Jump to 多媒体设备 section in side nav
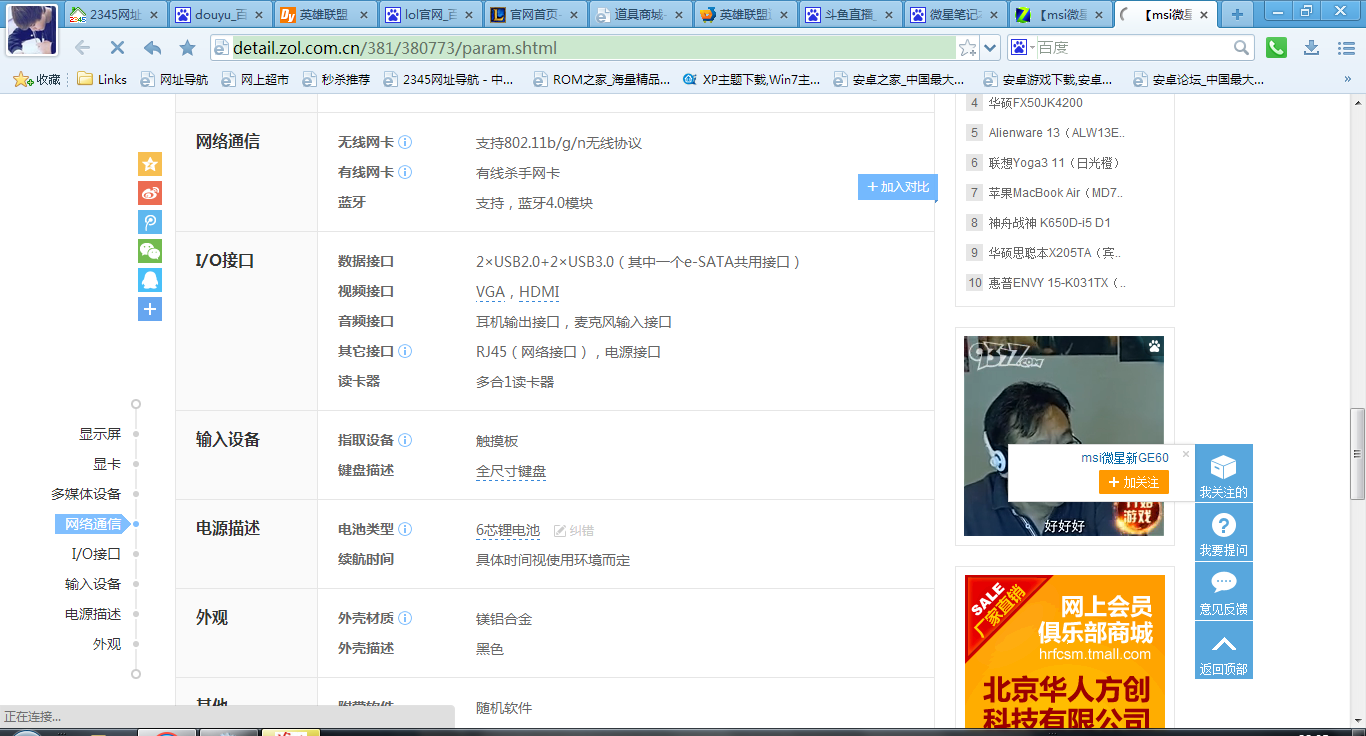 coord(86,494)
